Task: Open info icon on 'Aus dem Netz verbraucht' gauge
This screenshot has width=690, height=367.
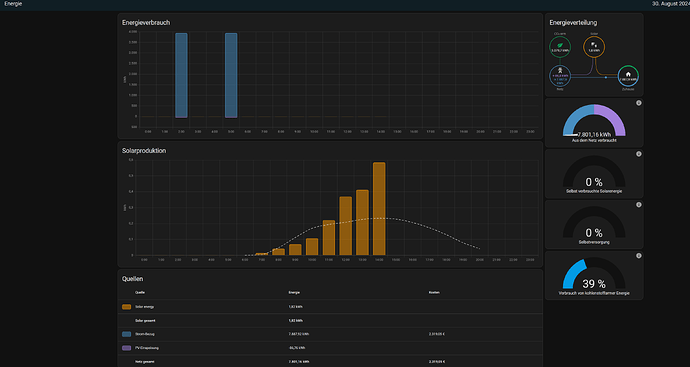Action: pyautogui.click(x=639, y=103)
